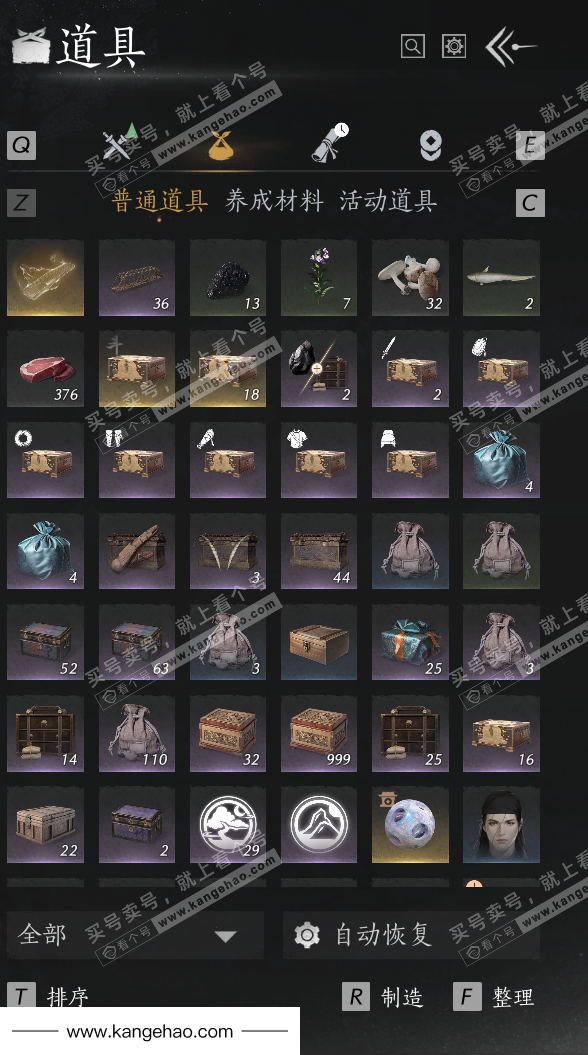Select the mountain emblem token
The height and width of the screenshot is (1055, 588).
pos(319,824)
